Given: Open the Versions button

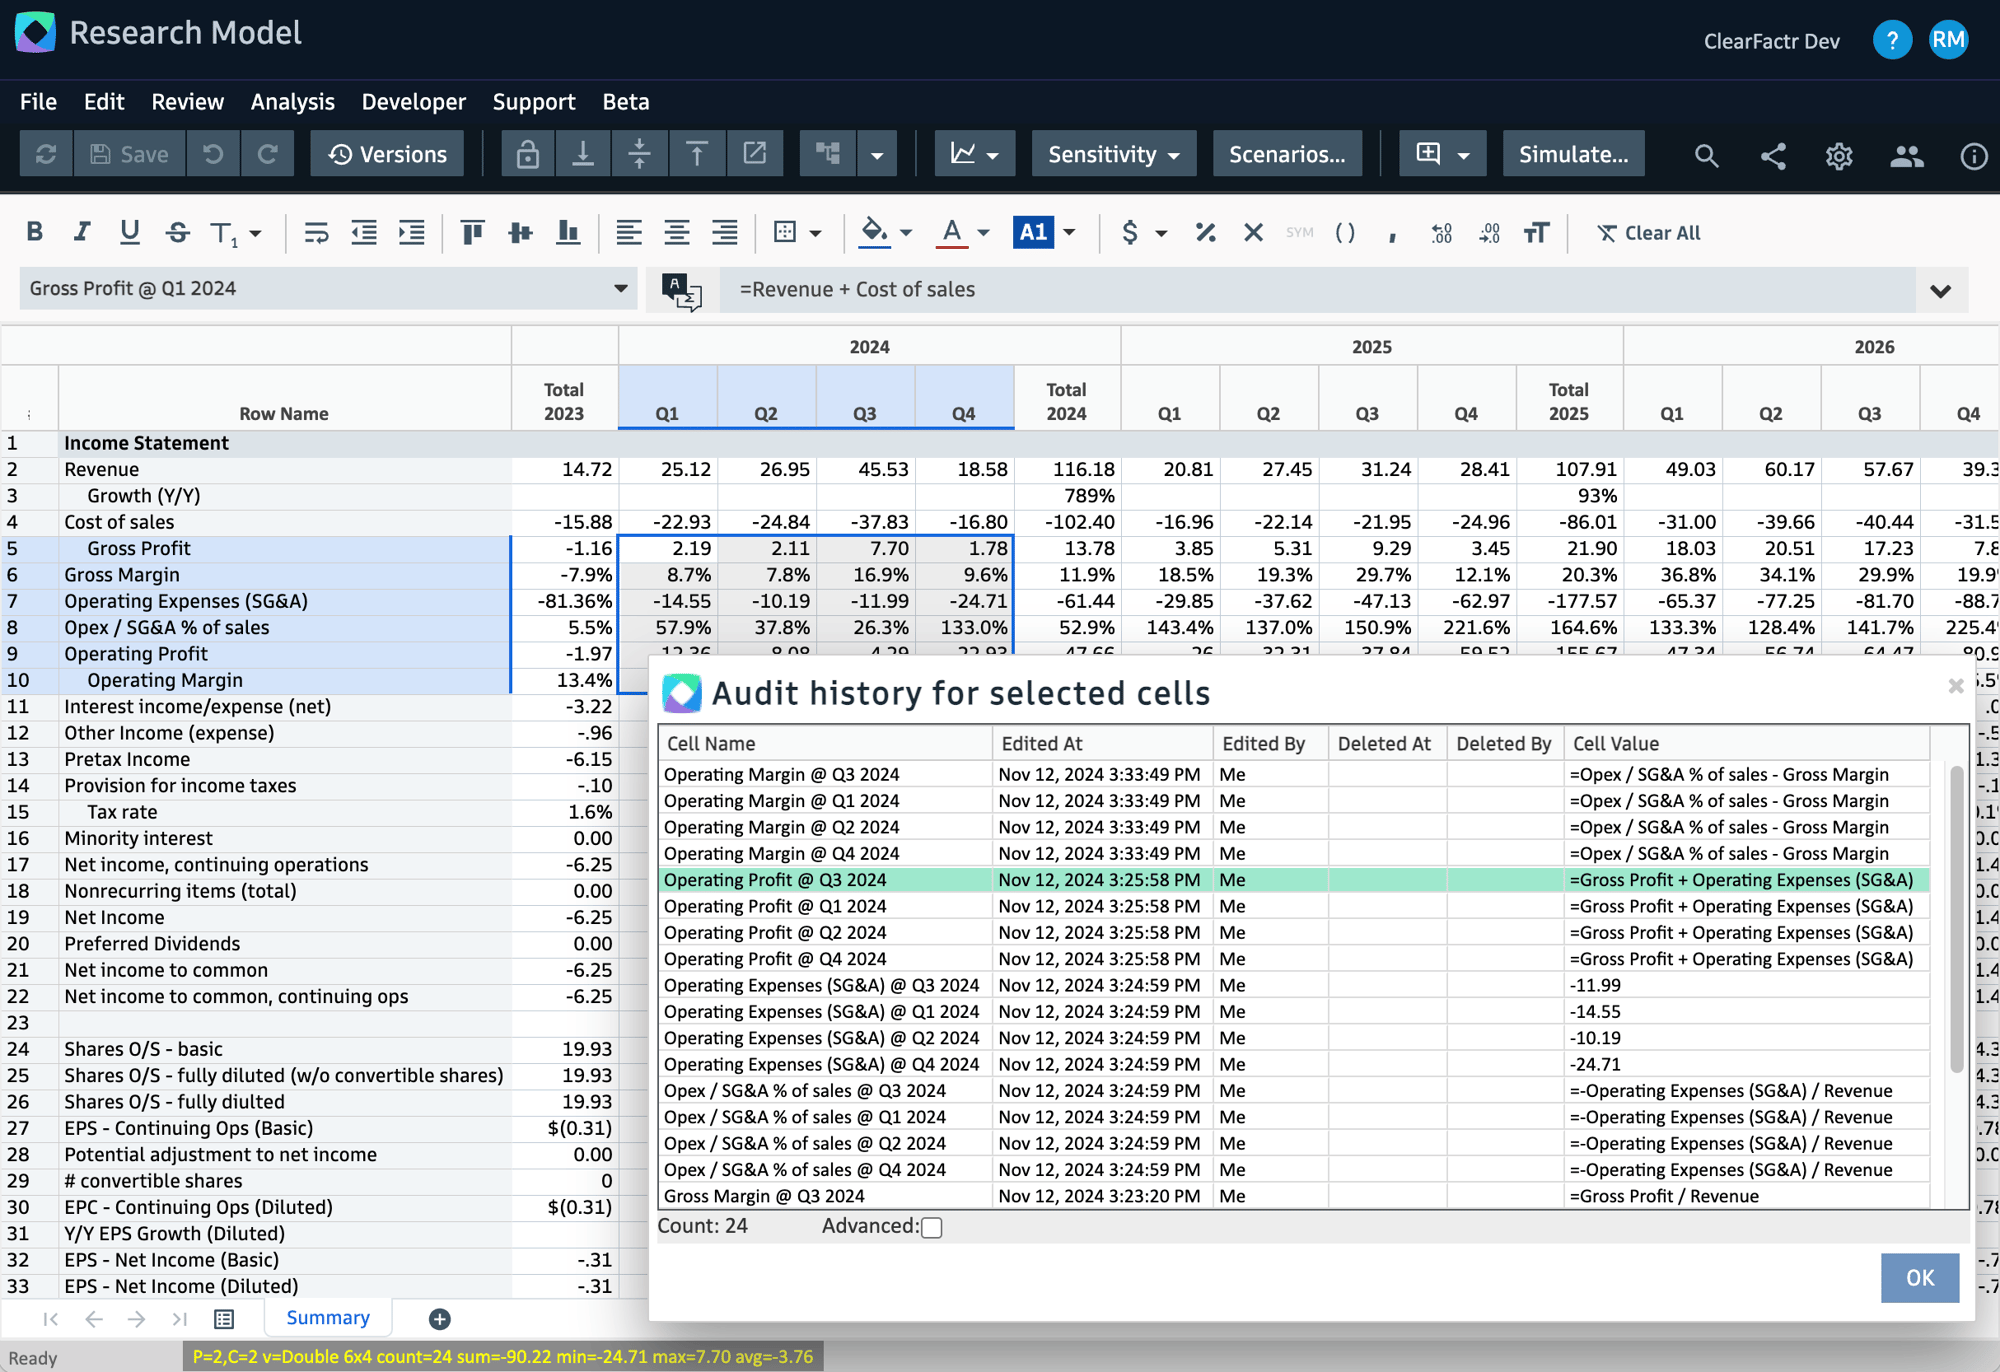Looking at the screenshot, I should pyautogui.click(x=387, y=154).
